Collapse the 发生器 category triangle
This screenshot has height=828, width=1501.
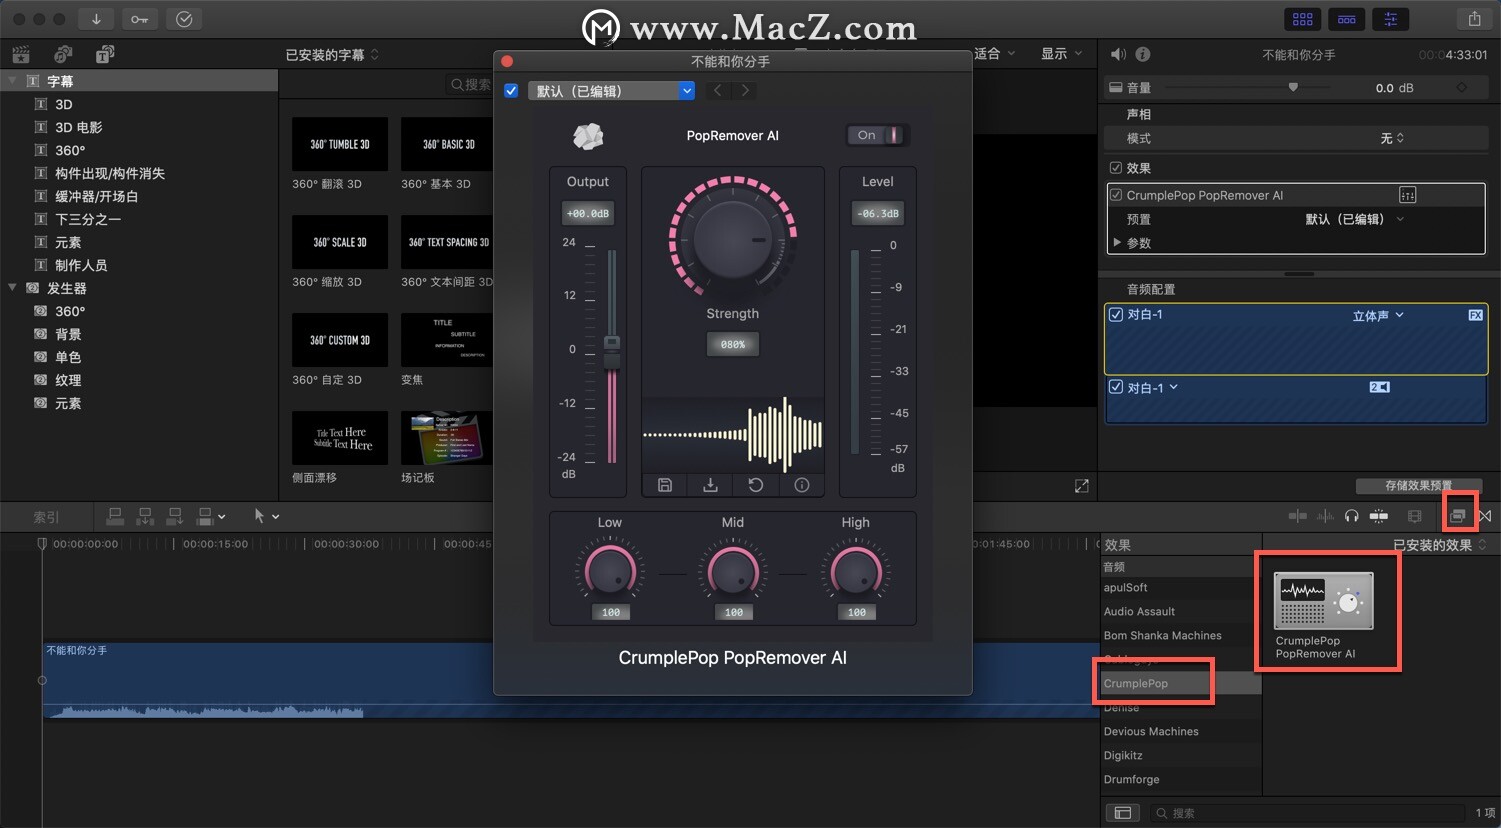[12, 288]
